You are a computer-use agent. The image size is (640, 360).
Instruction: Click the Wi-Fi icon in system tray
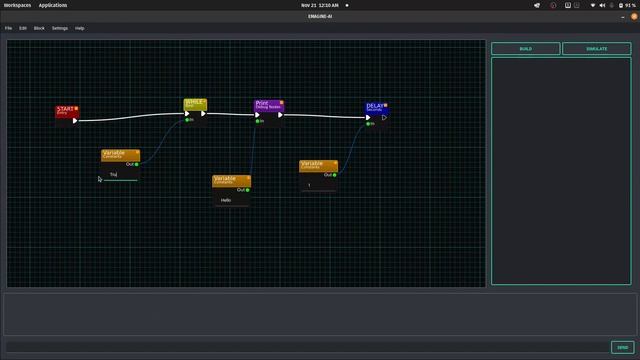[x=593, y=5]
